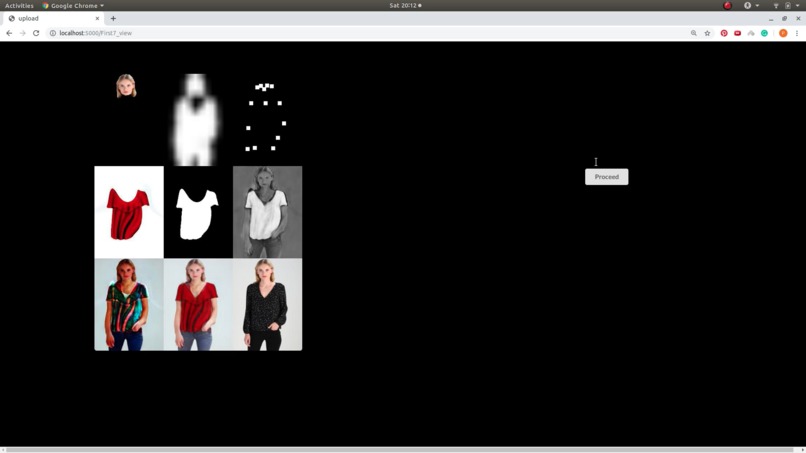
Task: Click the woman in colorful striped top
Action: click(129, 304)
